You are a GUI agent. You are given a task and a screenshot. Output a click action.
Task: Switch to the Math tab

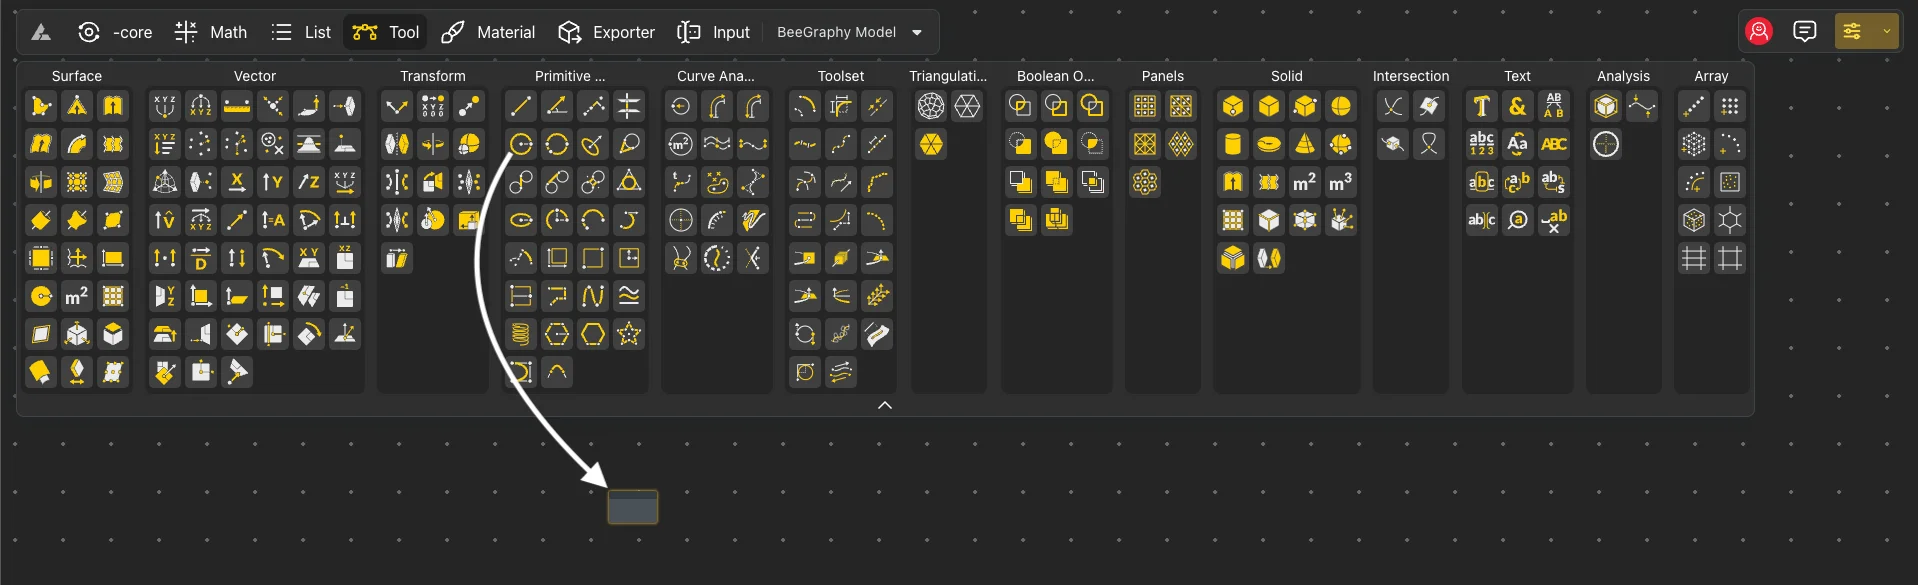[x=211, y=32]
